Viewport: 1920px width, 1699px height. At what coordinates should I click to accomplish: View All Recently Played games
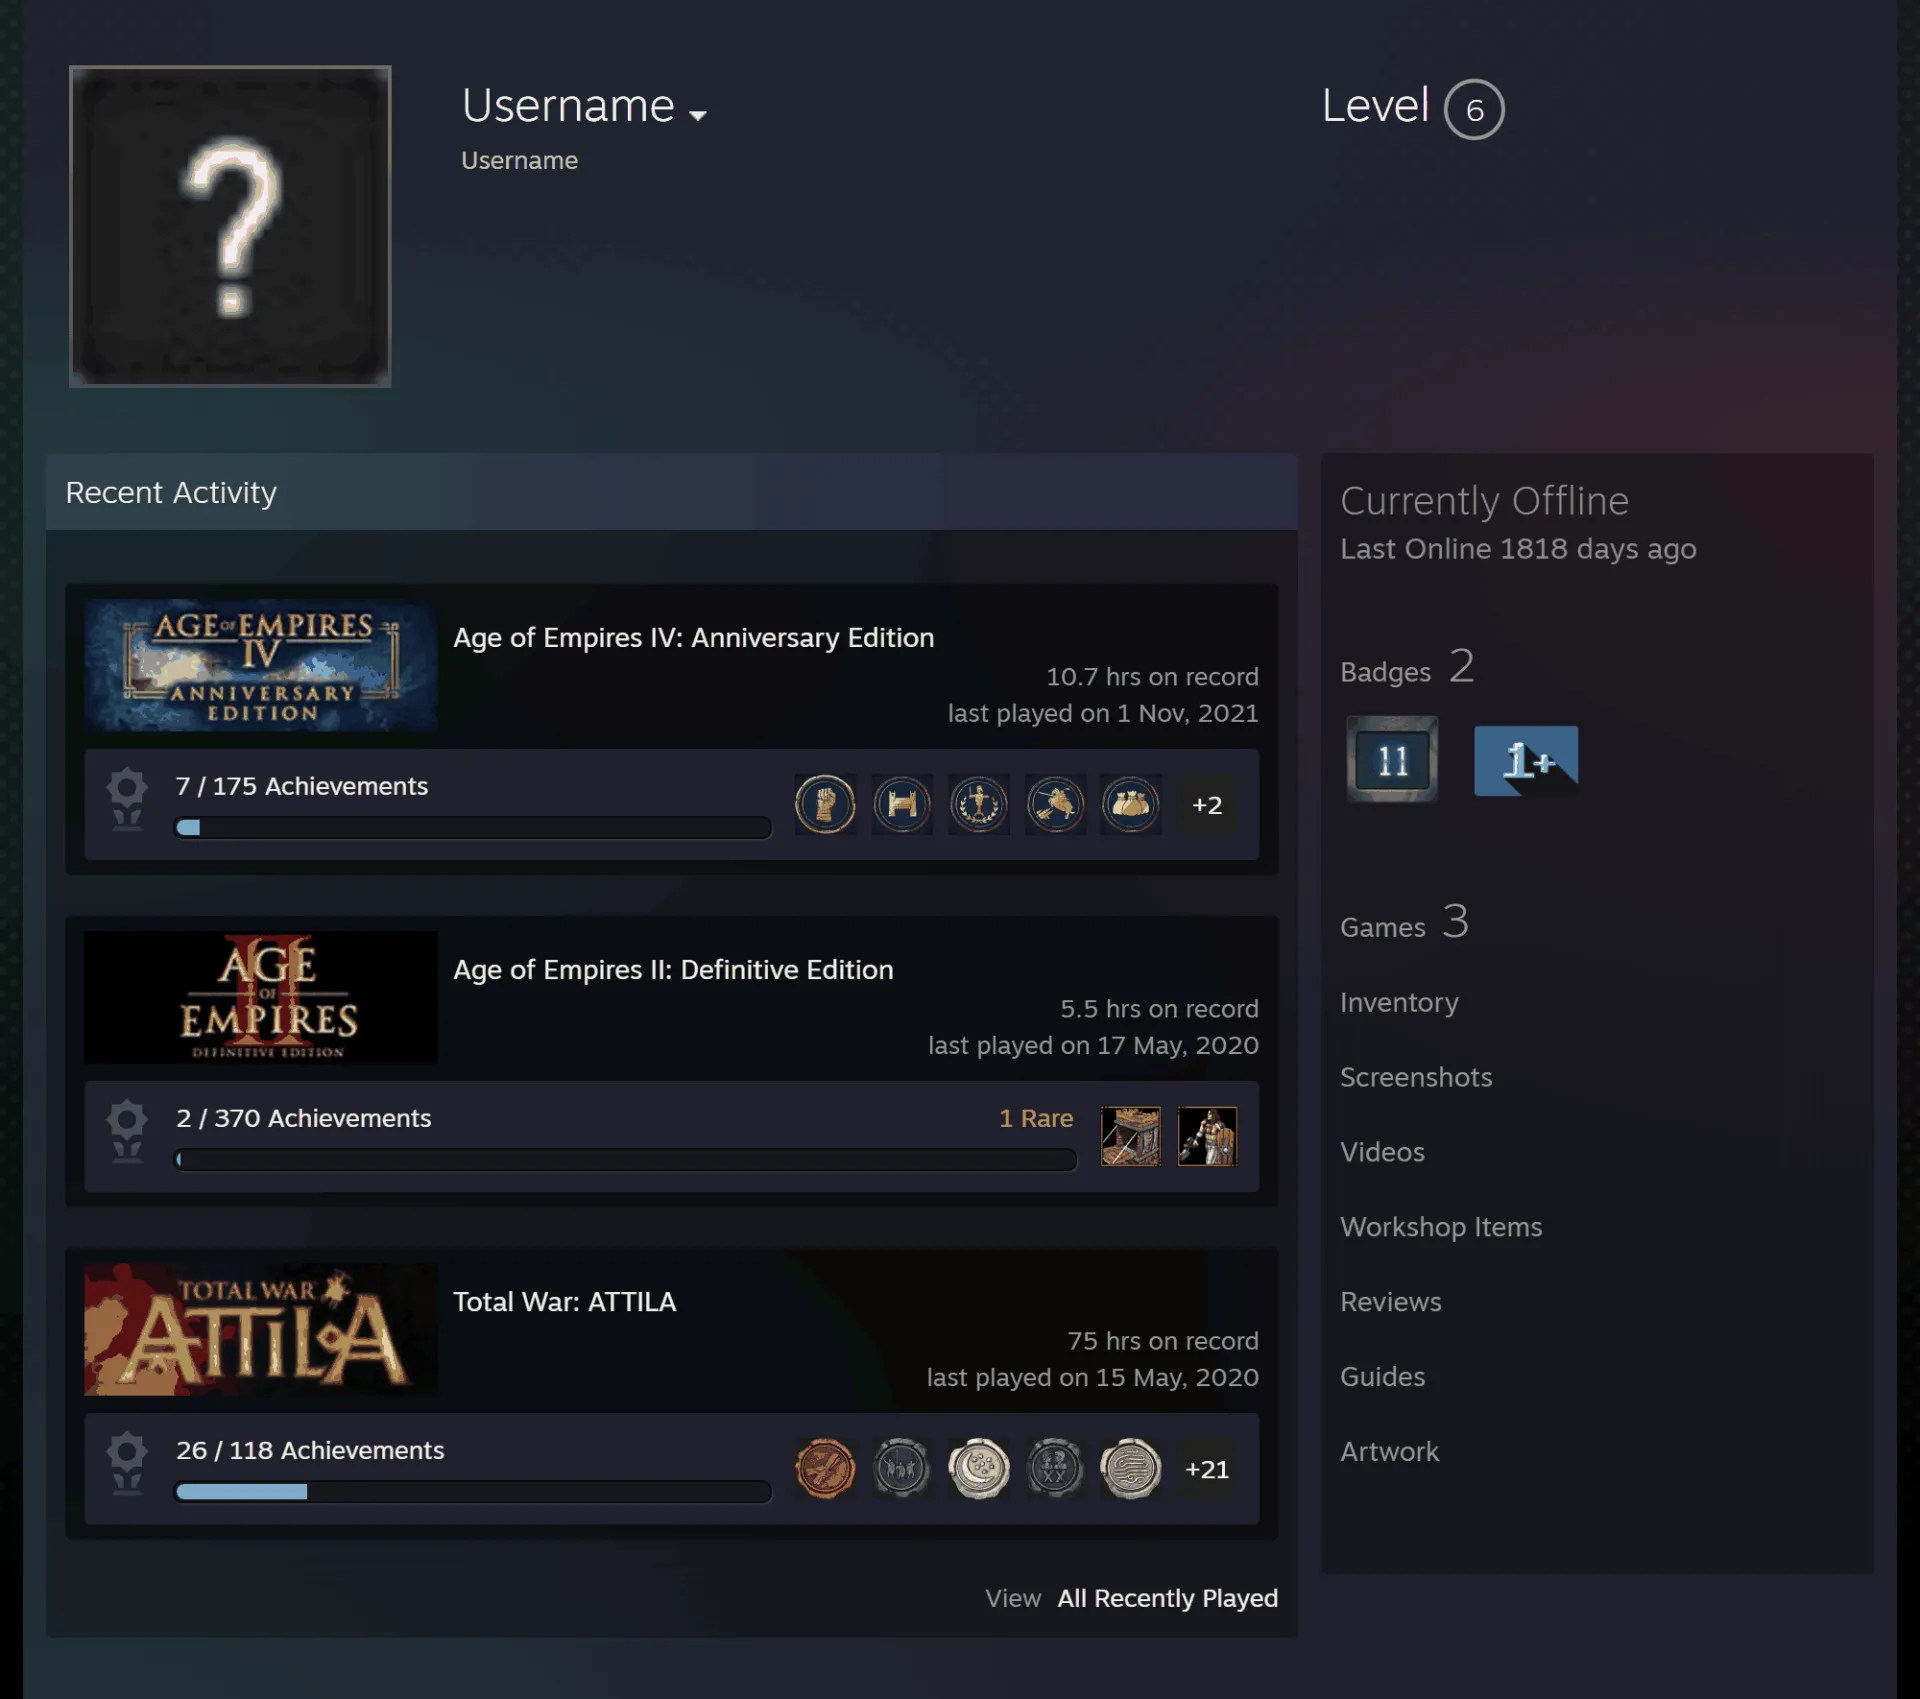pos(1167,1598)
